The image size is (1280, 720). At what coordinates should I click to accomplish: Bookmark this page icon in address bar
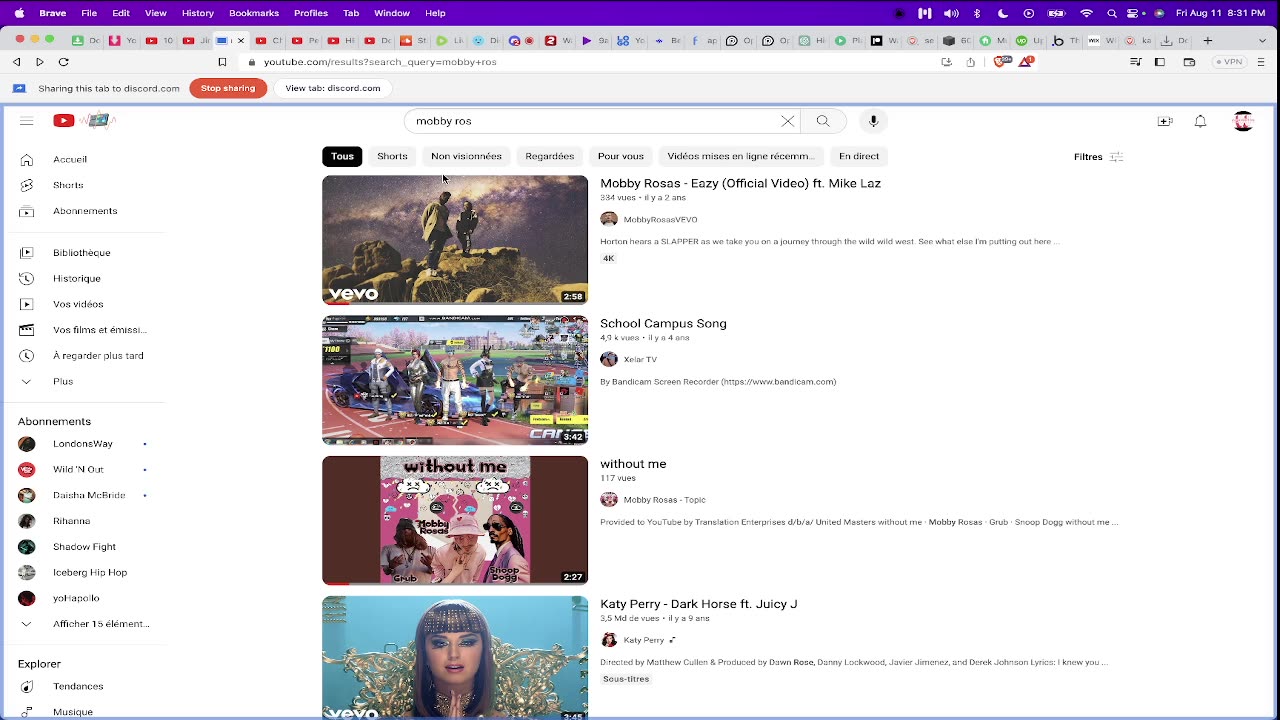(x=222, y=62)
